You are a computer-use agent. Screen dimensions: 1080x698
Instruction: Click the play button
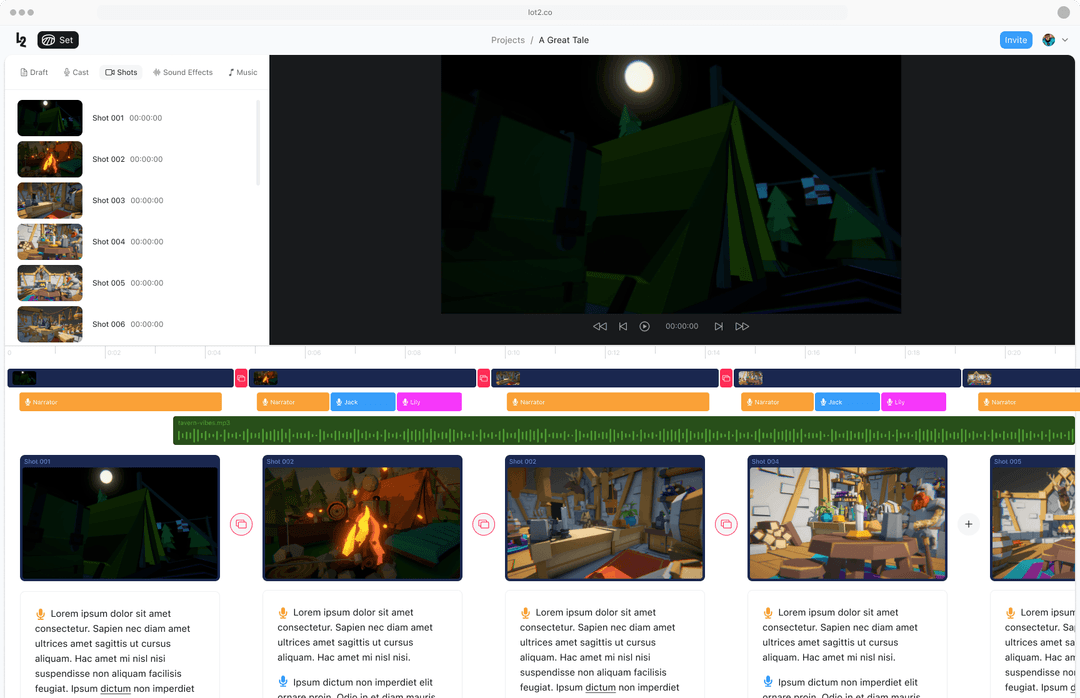point(645,327)
